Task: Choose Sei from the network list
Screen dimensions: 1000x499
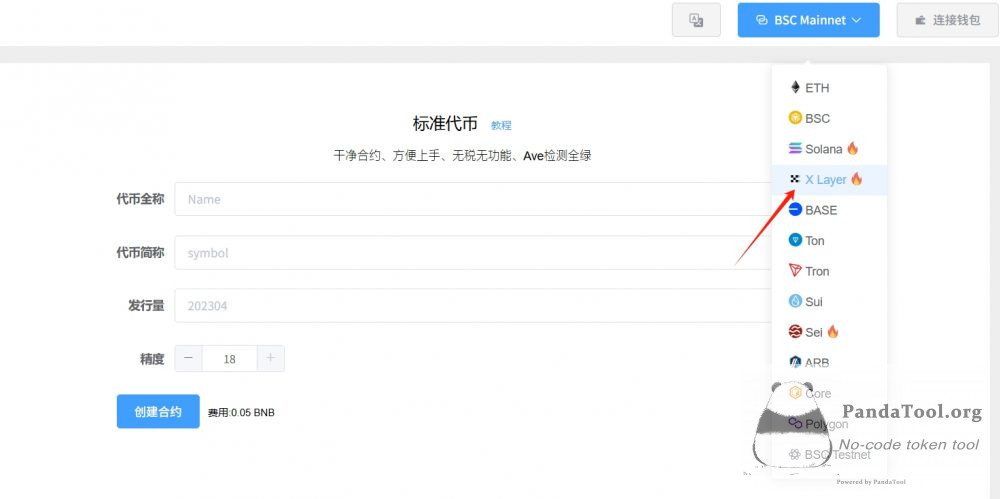Action: (829, 332)
